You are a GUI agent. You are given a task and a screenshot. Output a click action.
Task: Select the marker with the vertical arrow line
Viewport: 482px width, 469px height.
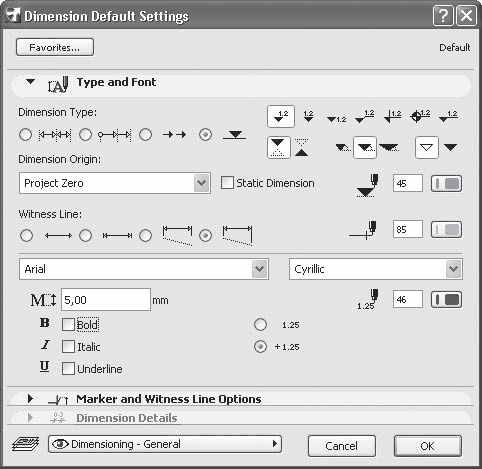pyautogui.click(x=392, y=116)
